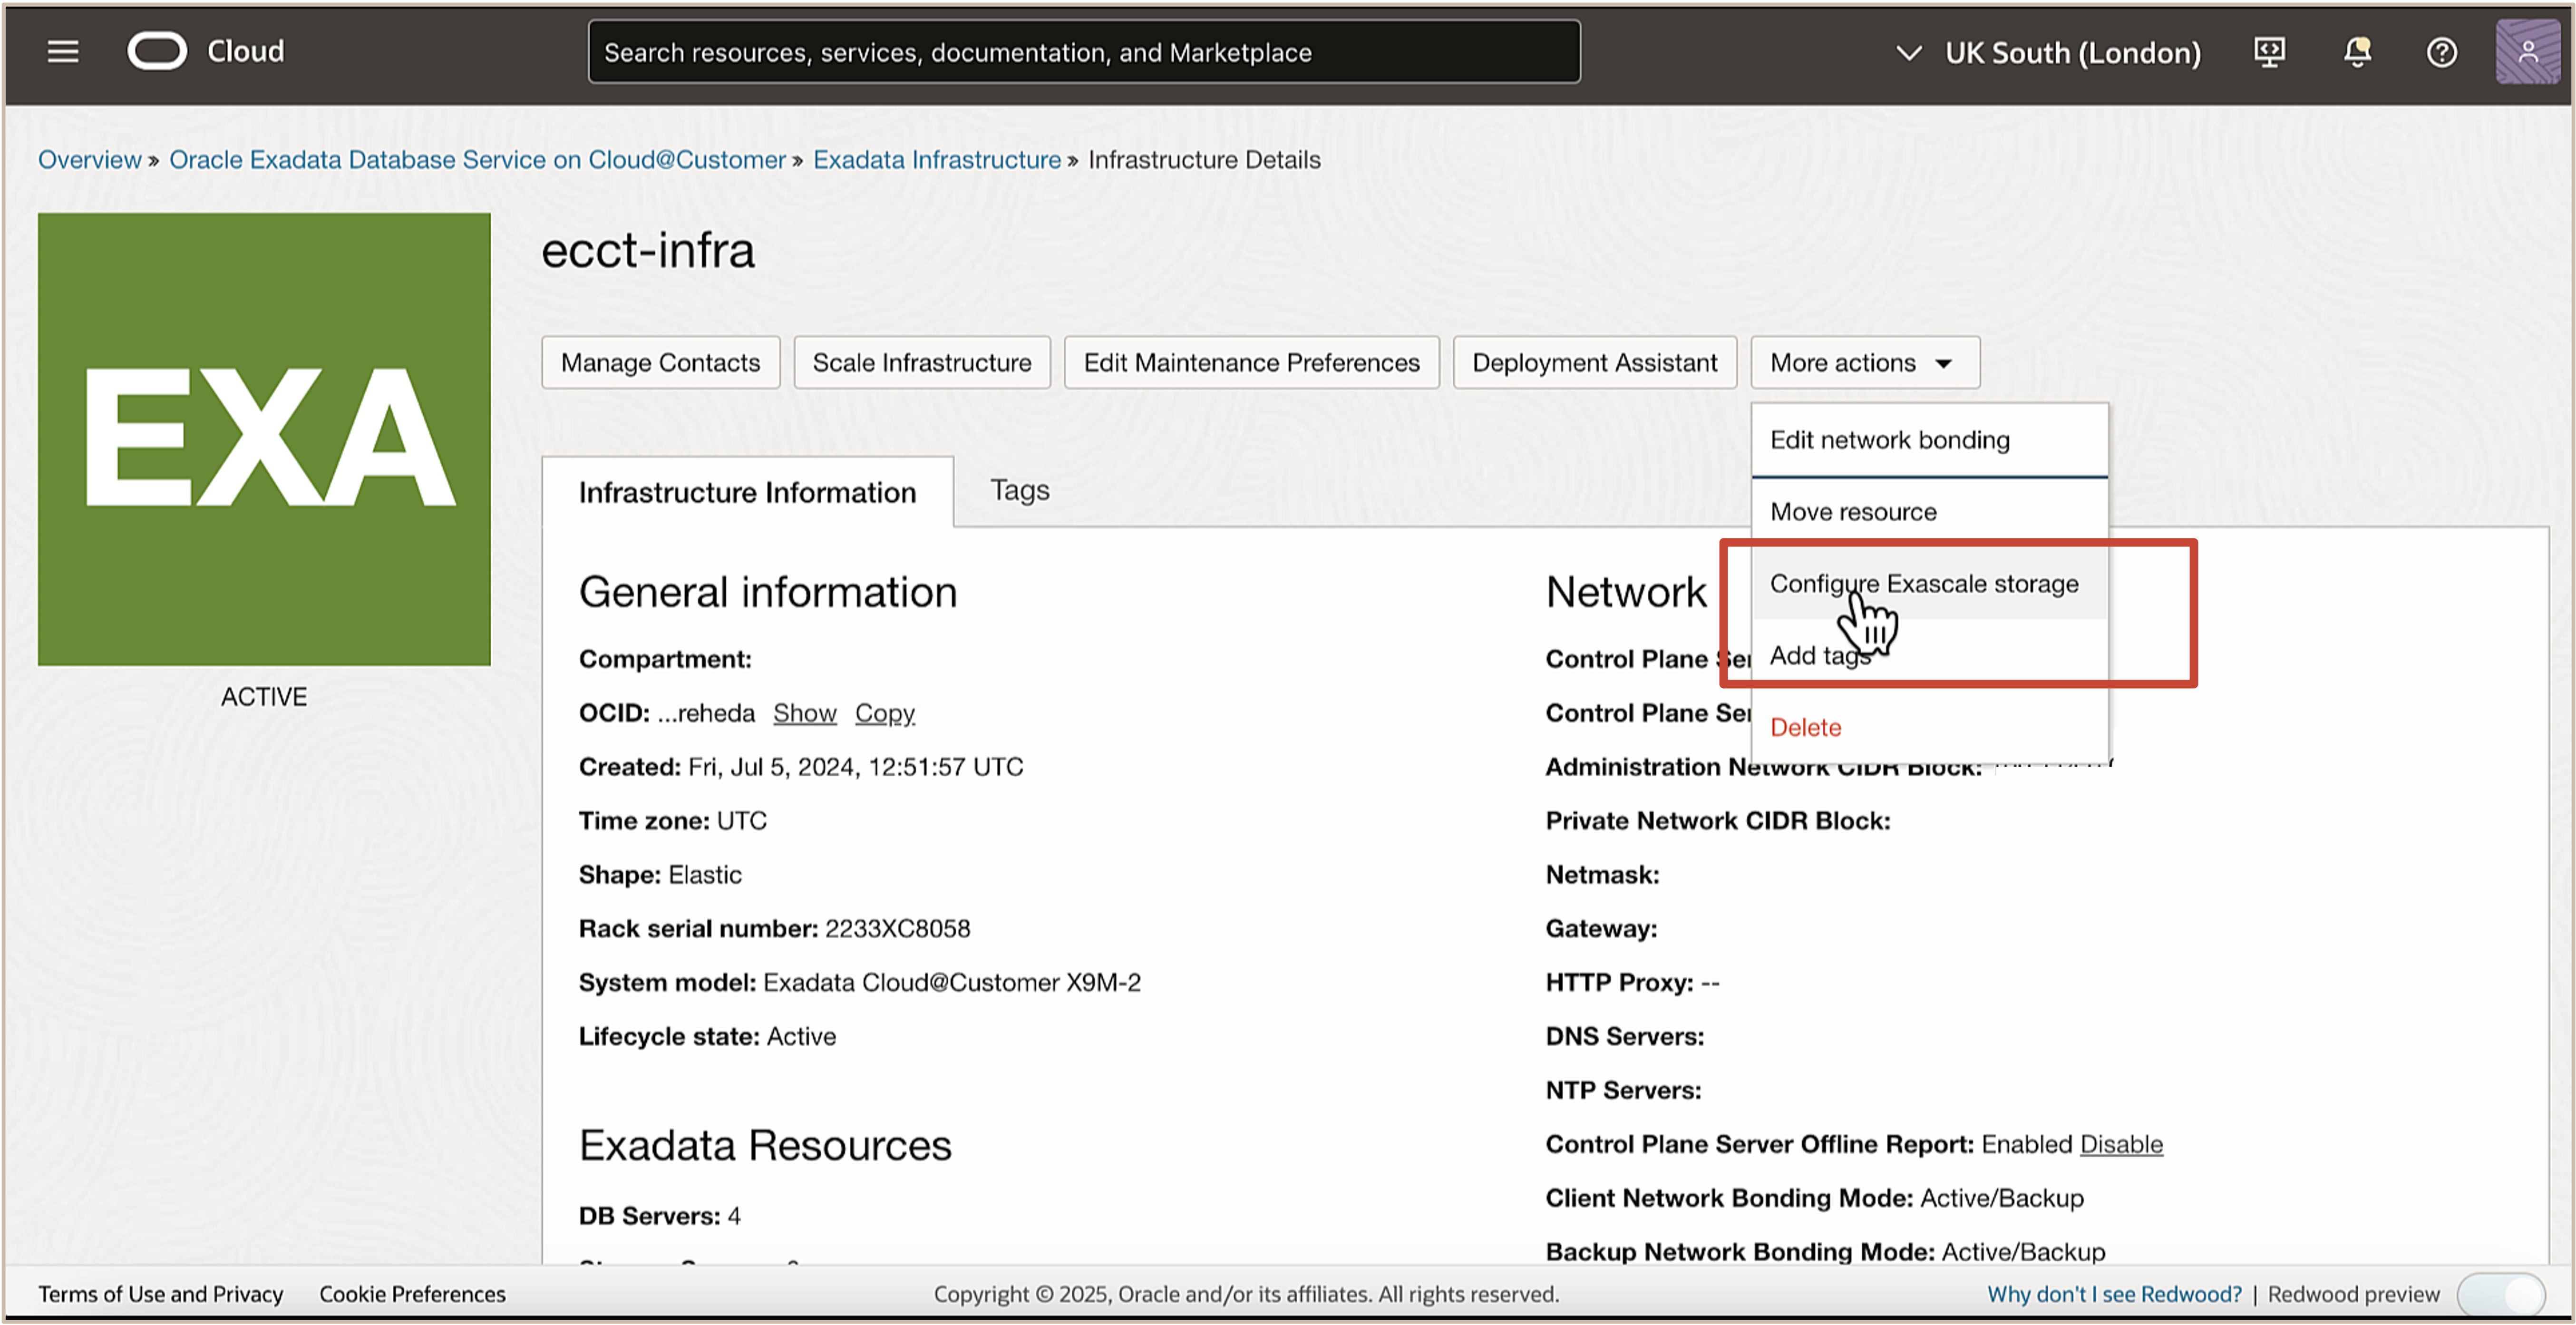Click the green EXA resource thumbnail
Image resolution: width=2576 pixels, height=1325 pixels.
point(264,439)
